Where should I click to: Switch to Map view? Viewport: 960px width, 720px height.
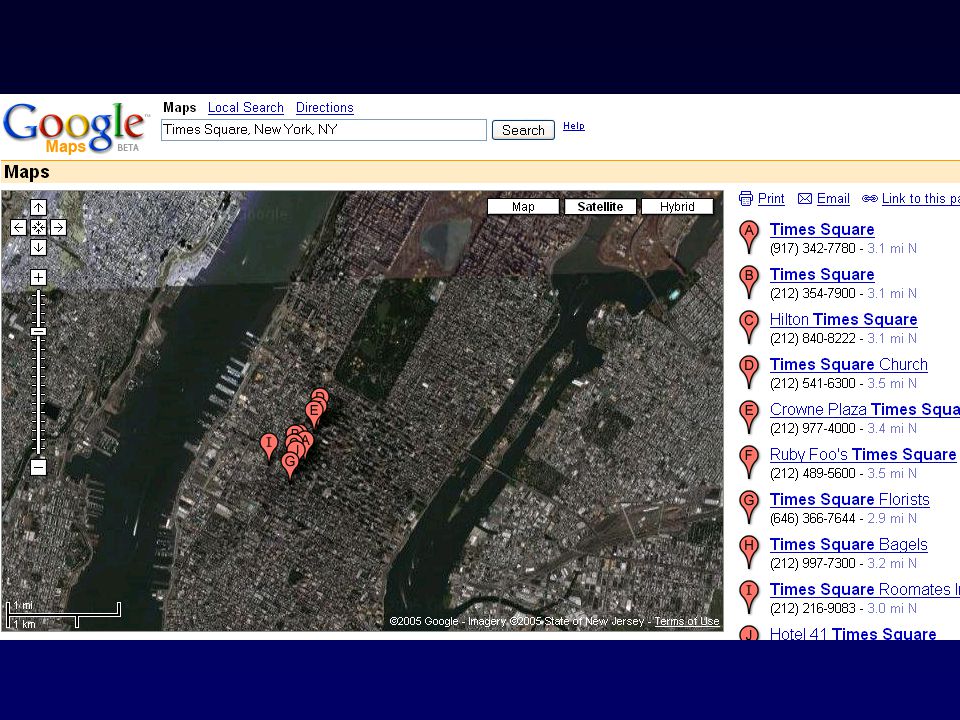pyautogui.click(x=523, y=206)
